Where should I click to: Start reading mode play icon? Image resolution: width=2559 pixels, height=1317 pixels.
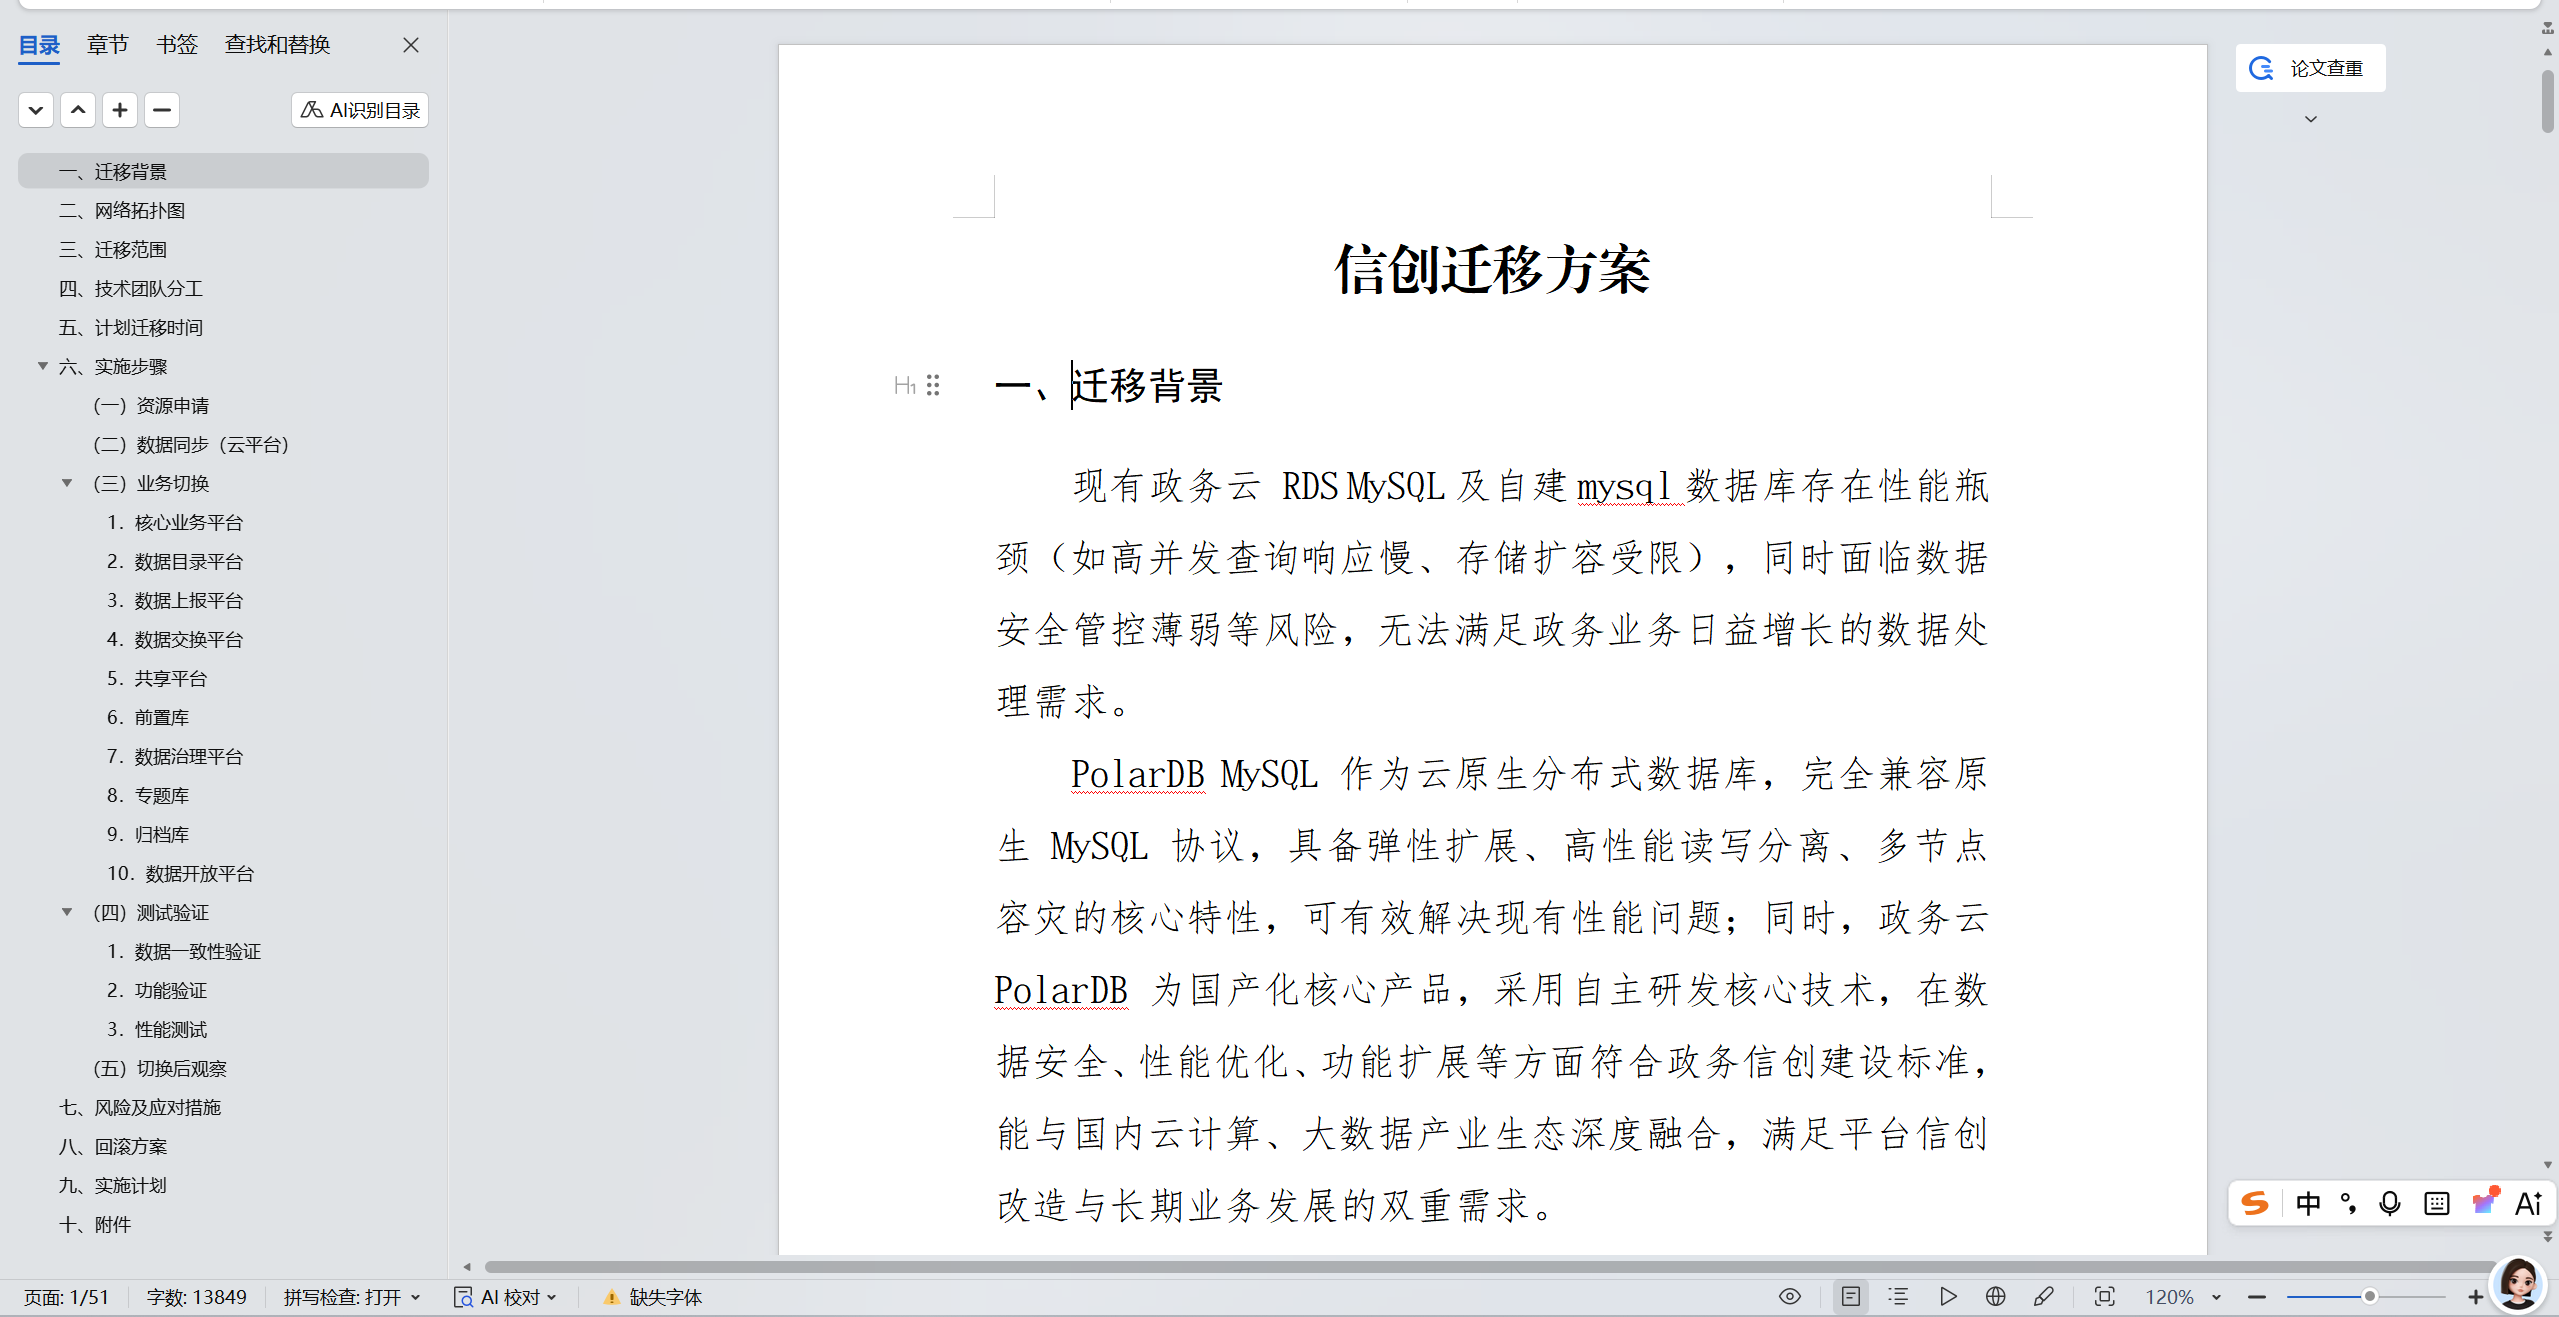pos(1947,1297)
